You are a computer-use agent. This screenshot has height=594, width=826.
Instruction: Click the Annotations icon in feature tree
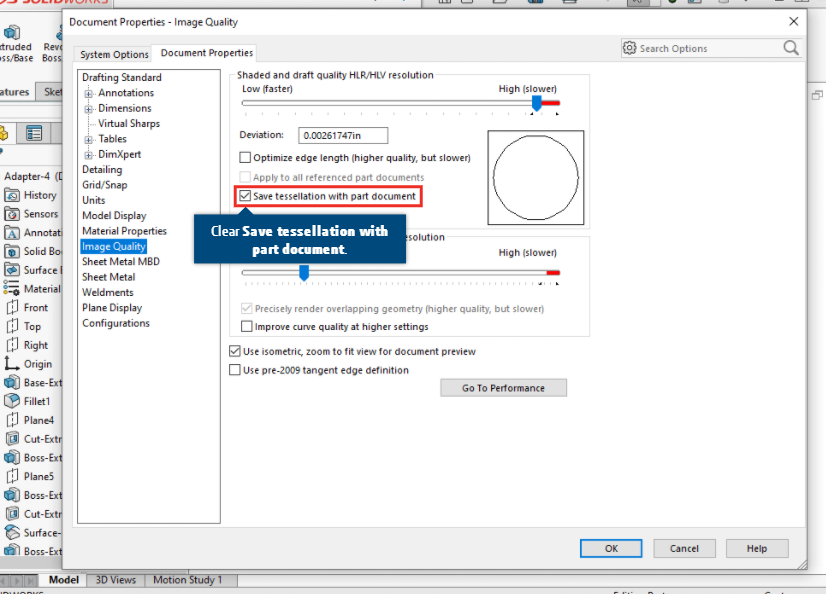[x=12, y=233]
